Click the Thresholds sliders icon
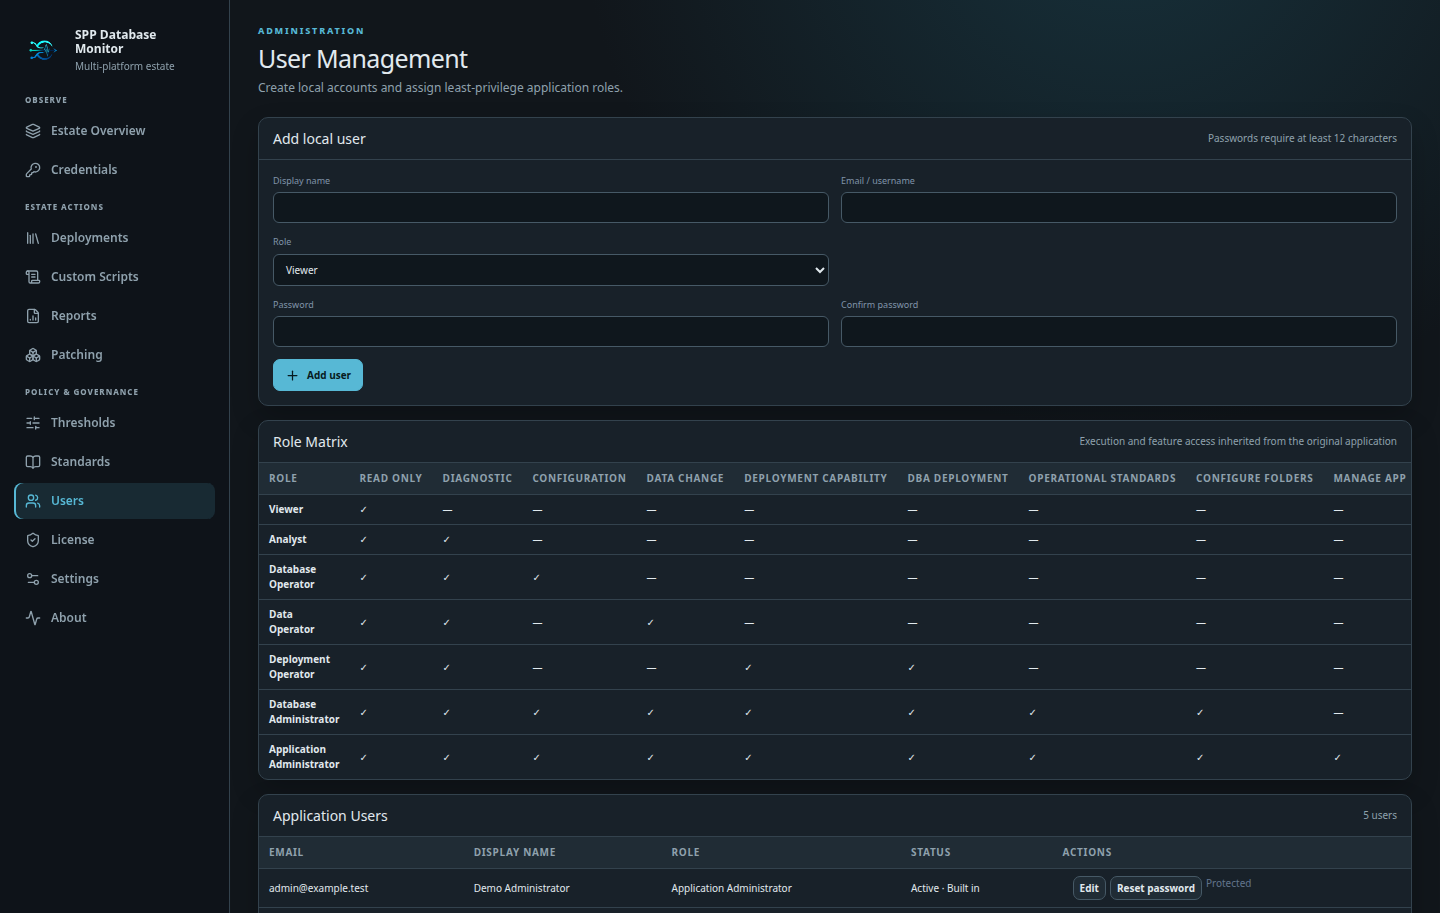 point(33,423)
